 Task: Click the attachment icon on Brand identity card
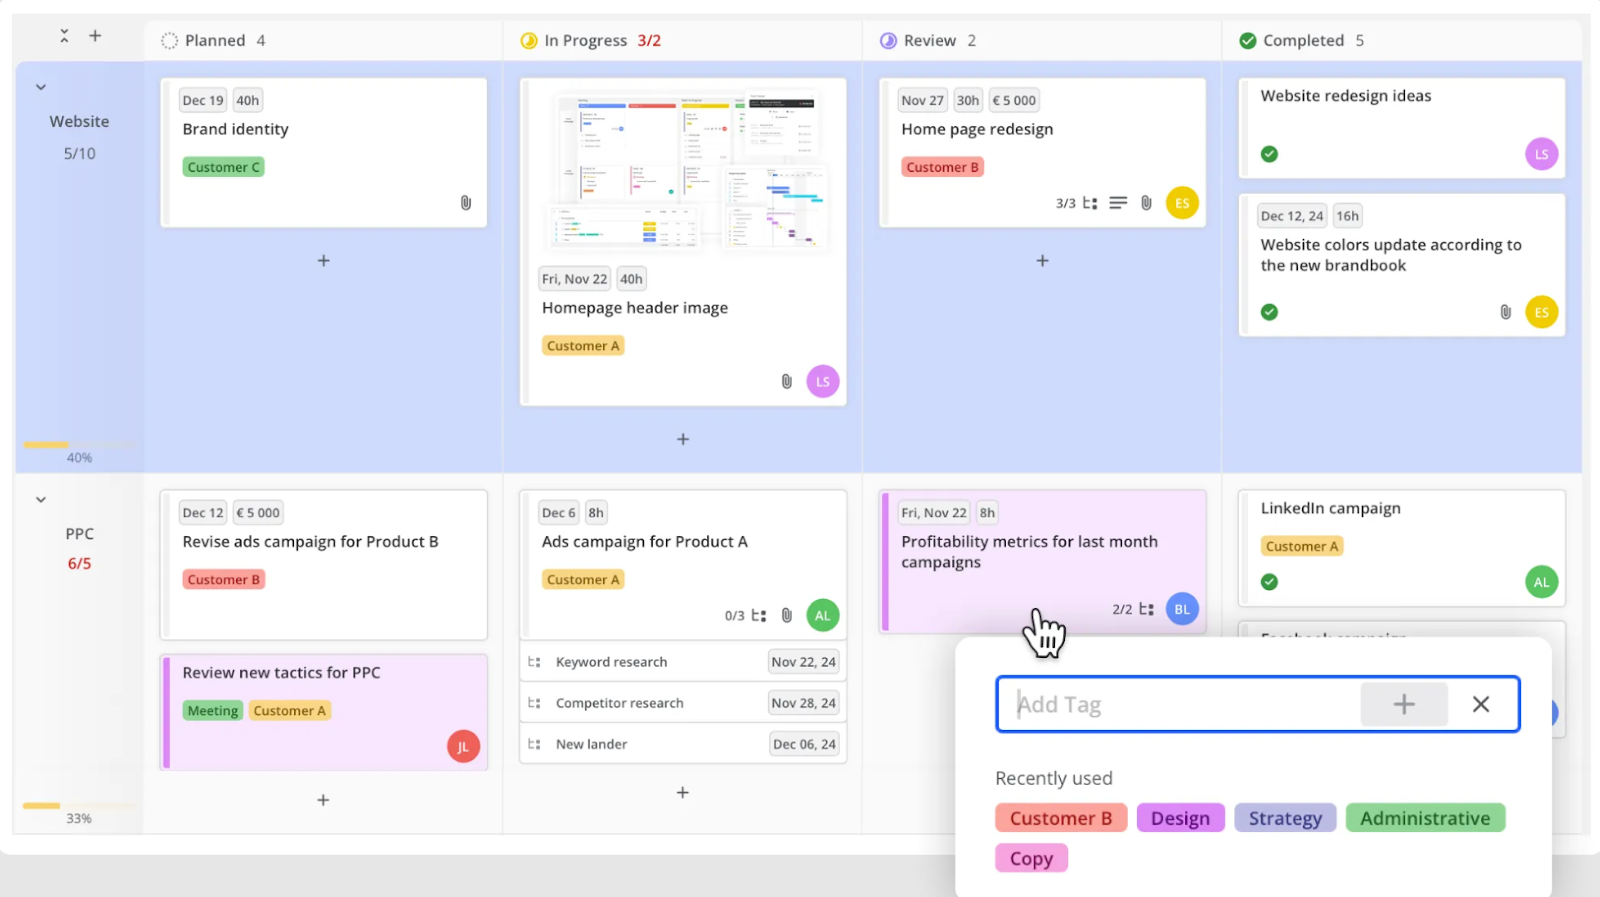[465, 203]
